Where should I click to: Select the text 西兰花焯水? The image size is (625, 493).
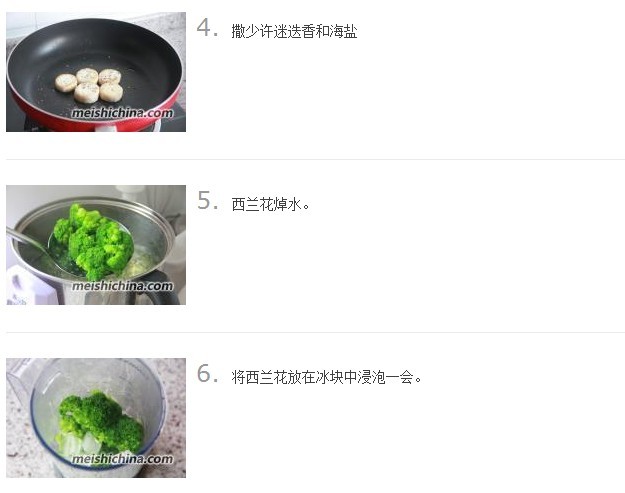(x=266, y=204)
